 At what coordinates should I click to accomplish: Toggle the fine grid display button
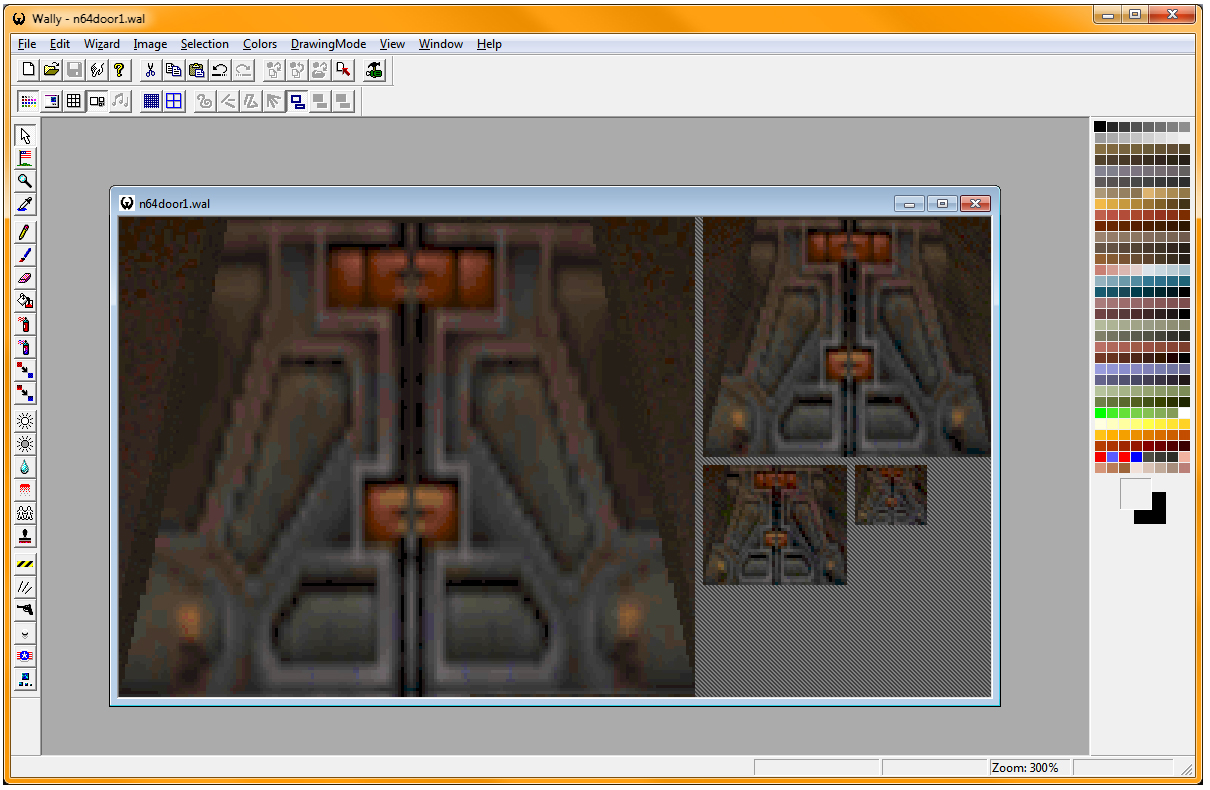[x=150, y=101]
